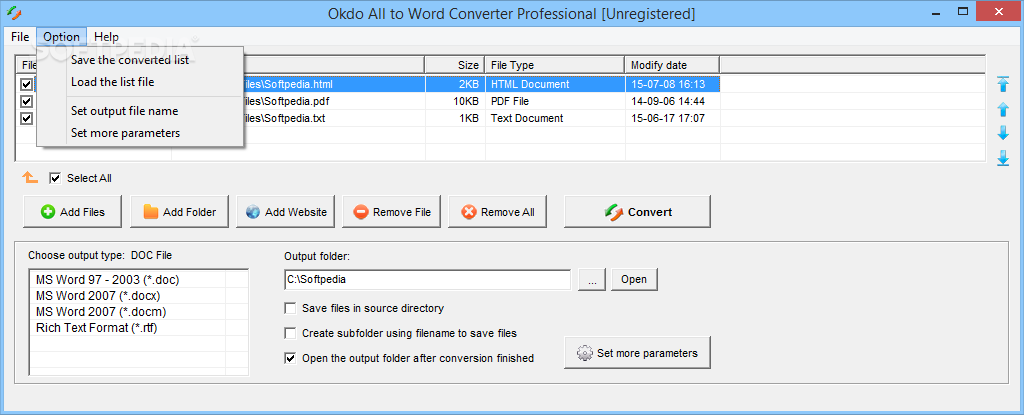Browse output folder with the ... button
This screenshot has height=415, width=1024.
click(592, 280)
